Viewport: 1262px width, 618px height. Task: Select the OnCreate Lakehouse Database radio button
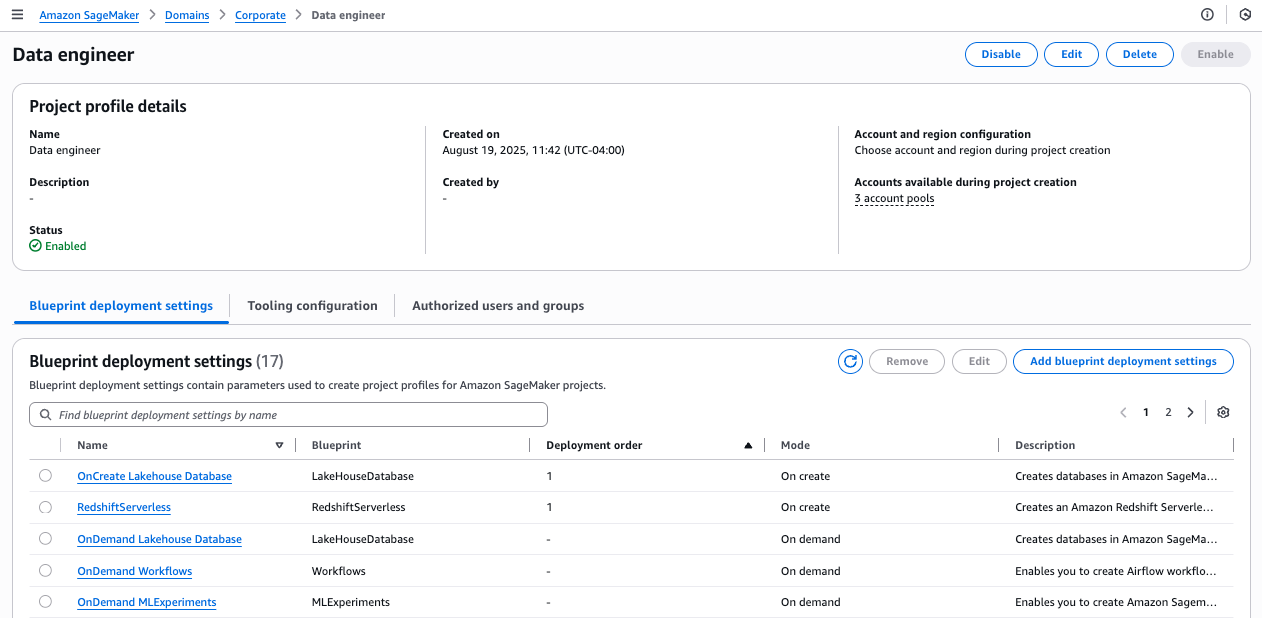(45, 476)
